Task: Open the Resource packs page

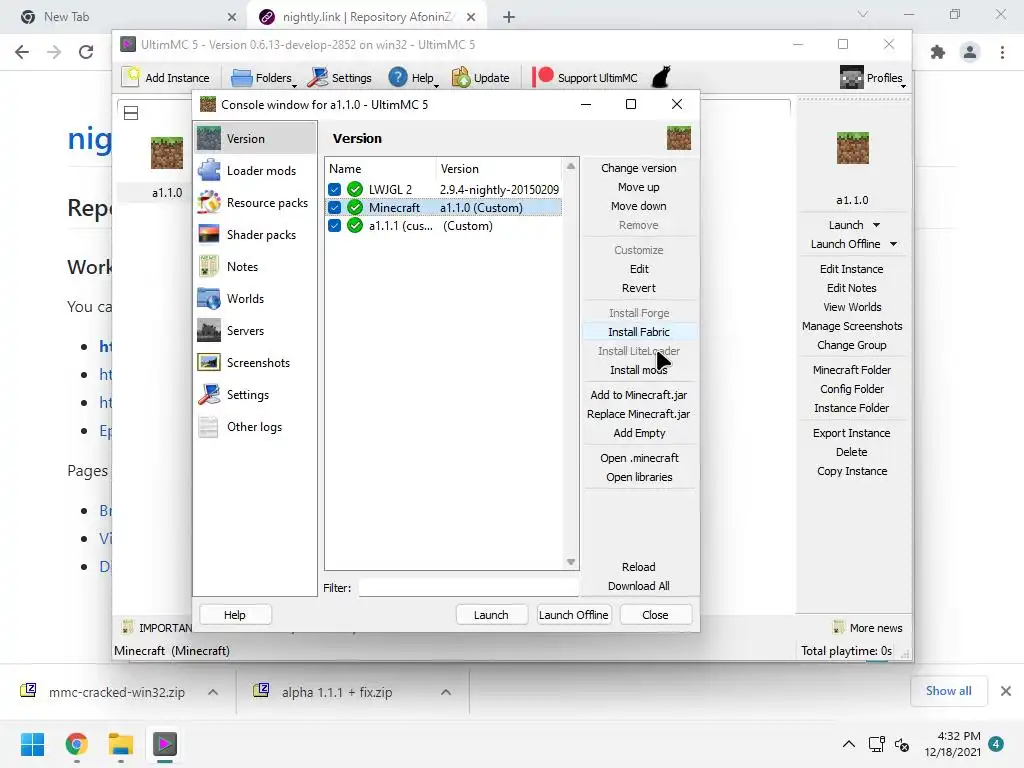Action: coord(255,202)
